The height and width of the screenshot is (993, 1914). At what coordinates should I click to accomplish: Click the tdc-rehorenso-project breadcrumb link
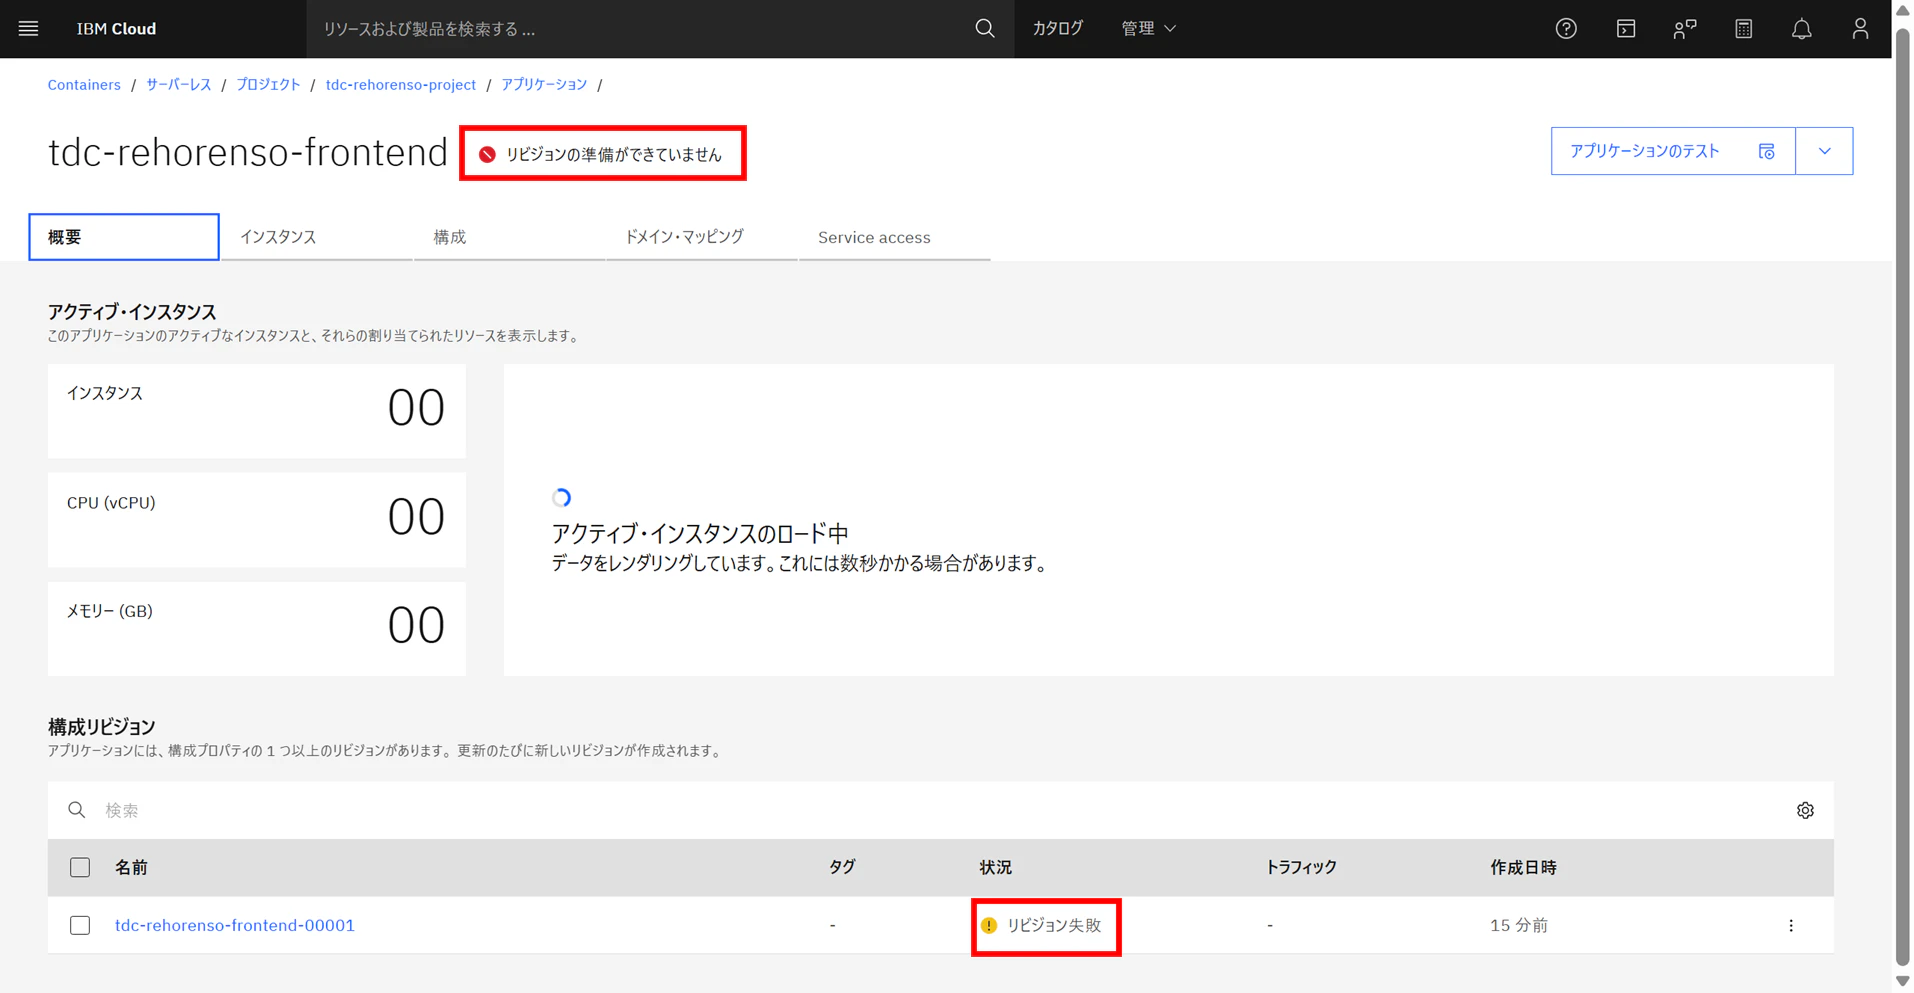pos(400,85)
